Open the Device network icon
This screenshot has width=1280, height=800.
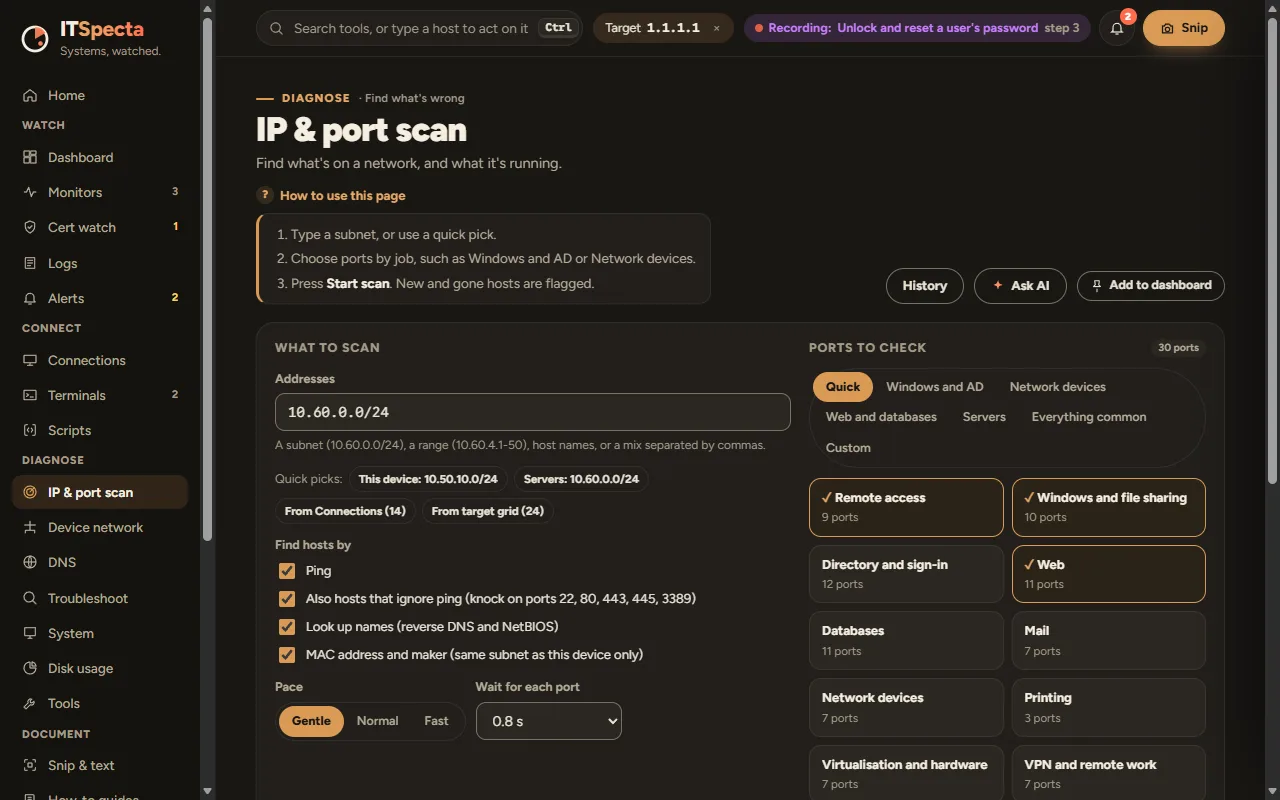coord(30,528)
